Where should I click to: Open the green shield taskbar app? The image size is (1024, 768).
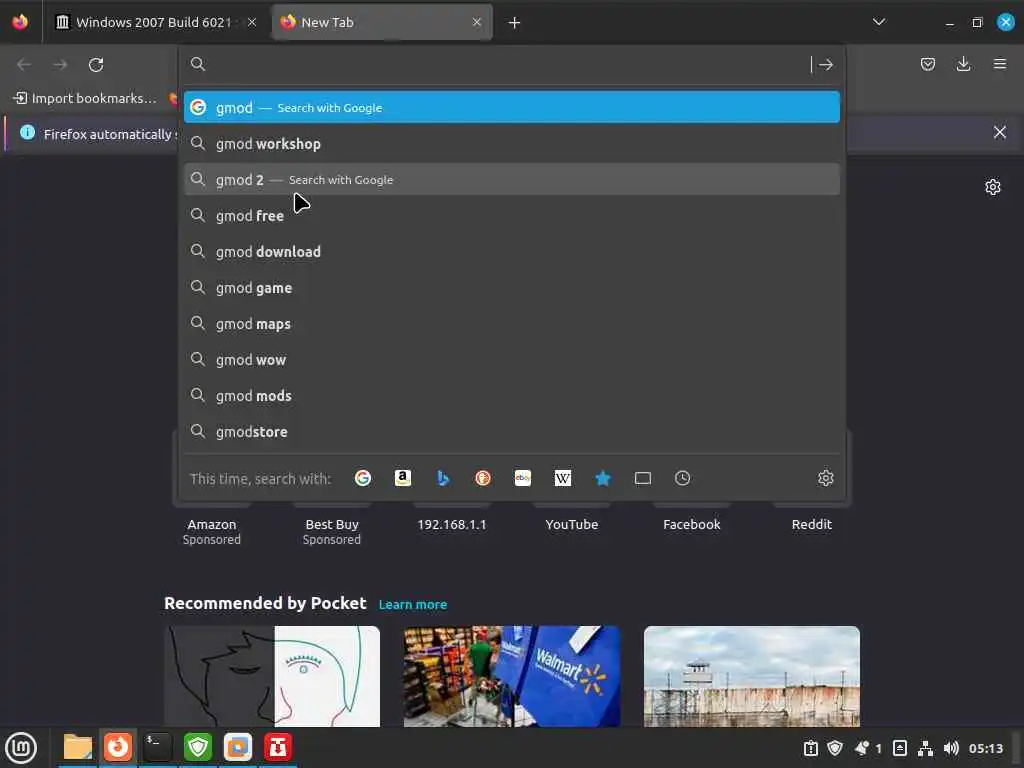tap(198, 747)
